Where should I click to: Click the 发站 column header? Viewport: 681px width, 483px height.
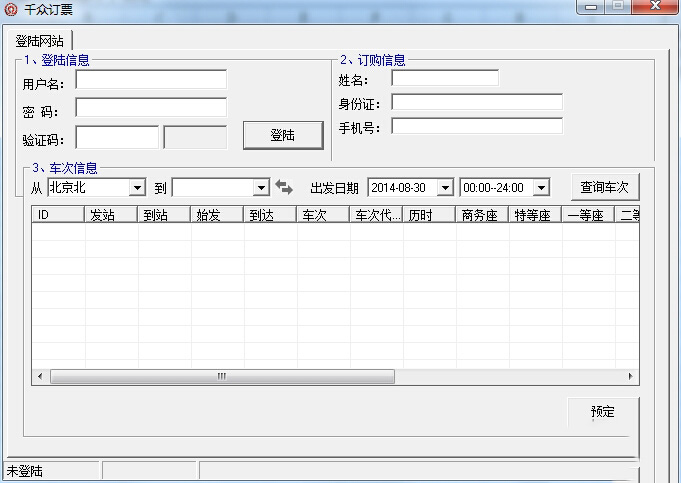click(111, 215)
